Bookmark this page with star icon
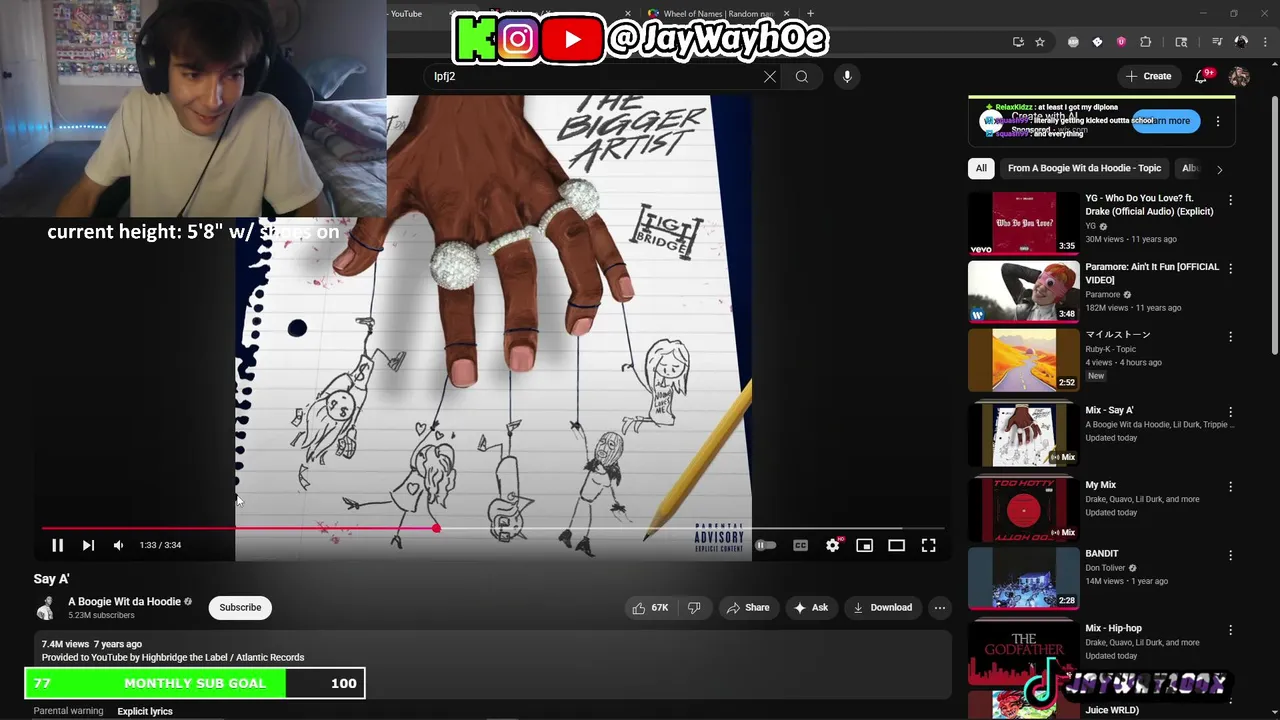 coord(1040,42)
